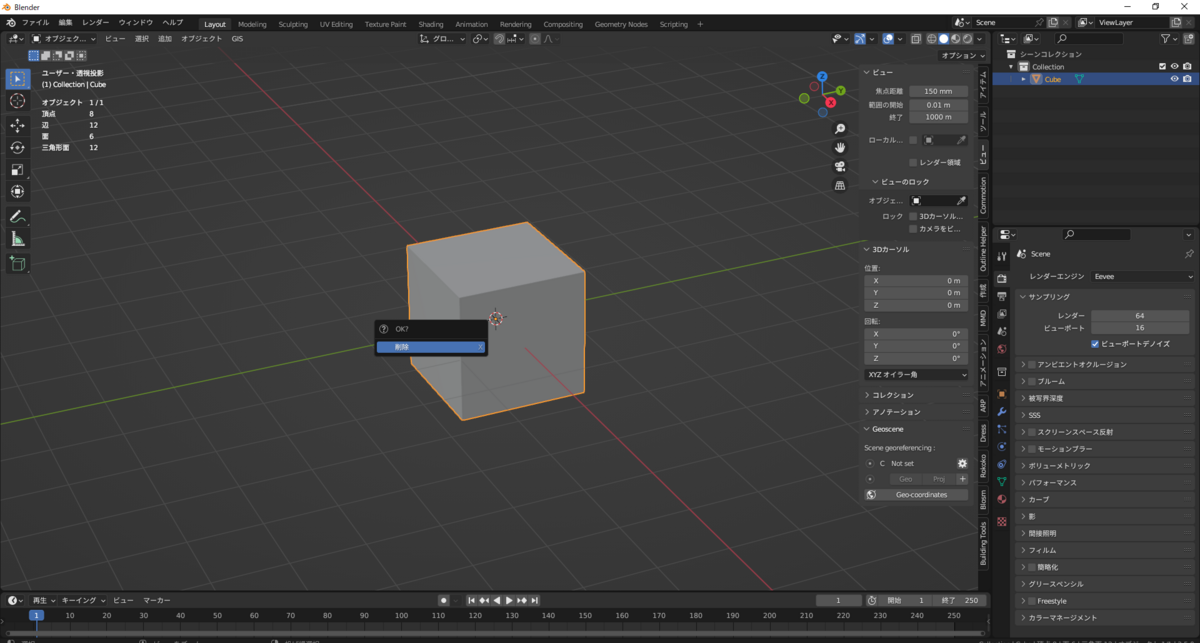Viewport: 1200px width, 643px height.
Task: Switch to the Shading workspace tab
Action: [430, 24]
